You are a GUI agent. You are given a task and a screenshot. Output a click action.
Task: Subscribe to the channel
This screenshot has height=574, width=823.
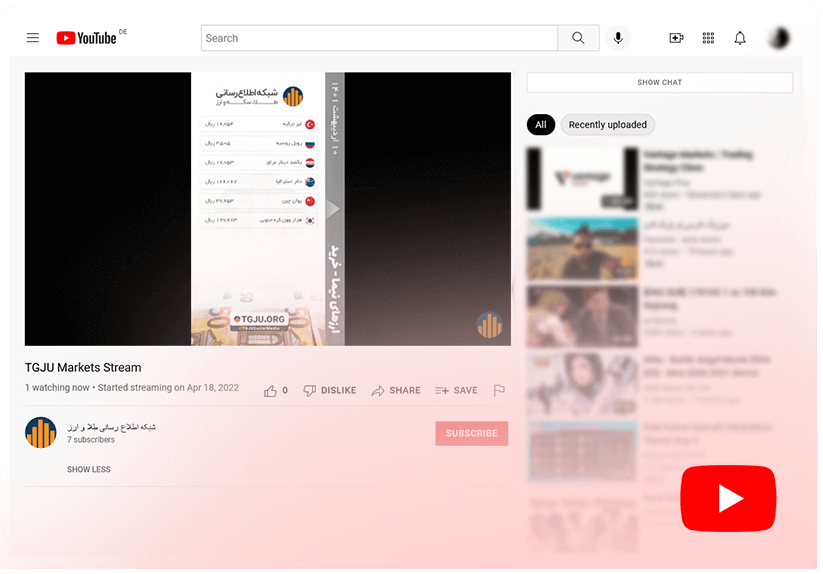click(x=471, y=434)
